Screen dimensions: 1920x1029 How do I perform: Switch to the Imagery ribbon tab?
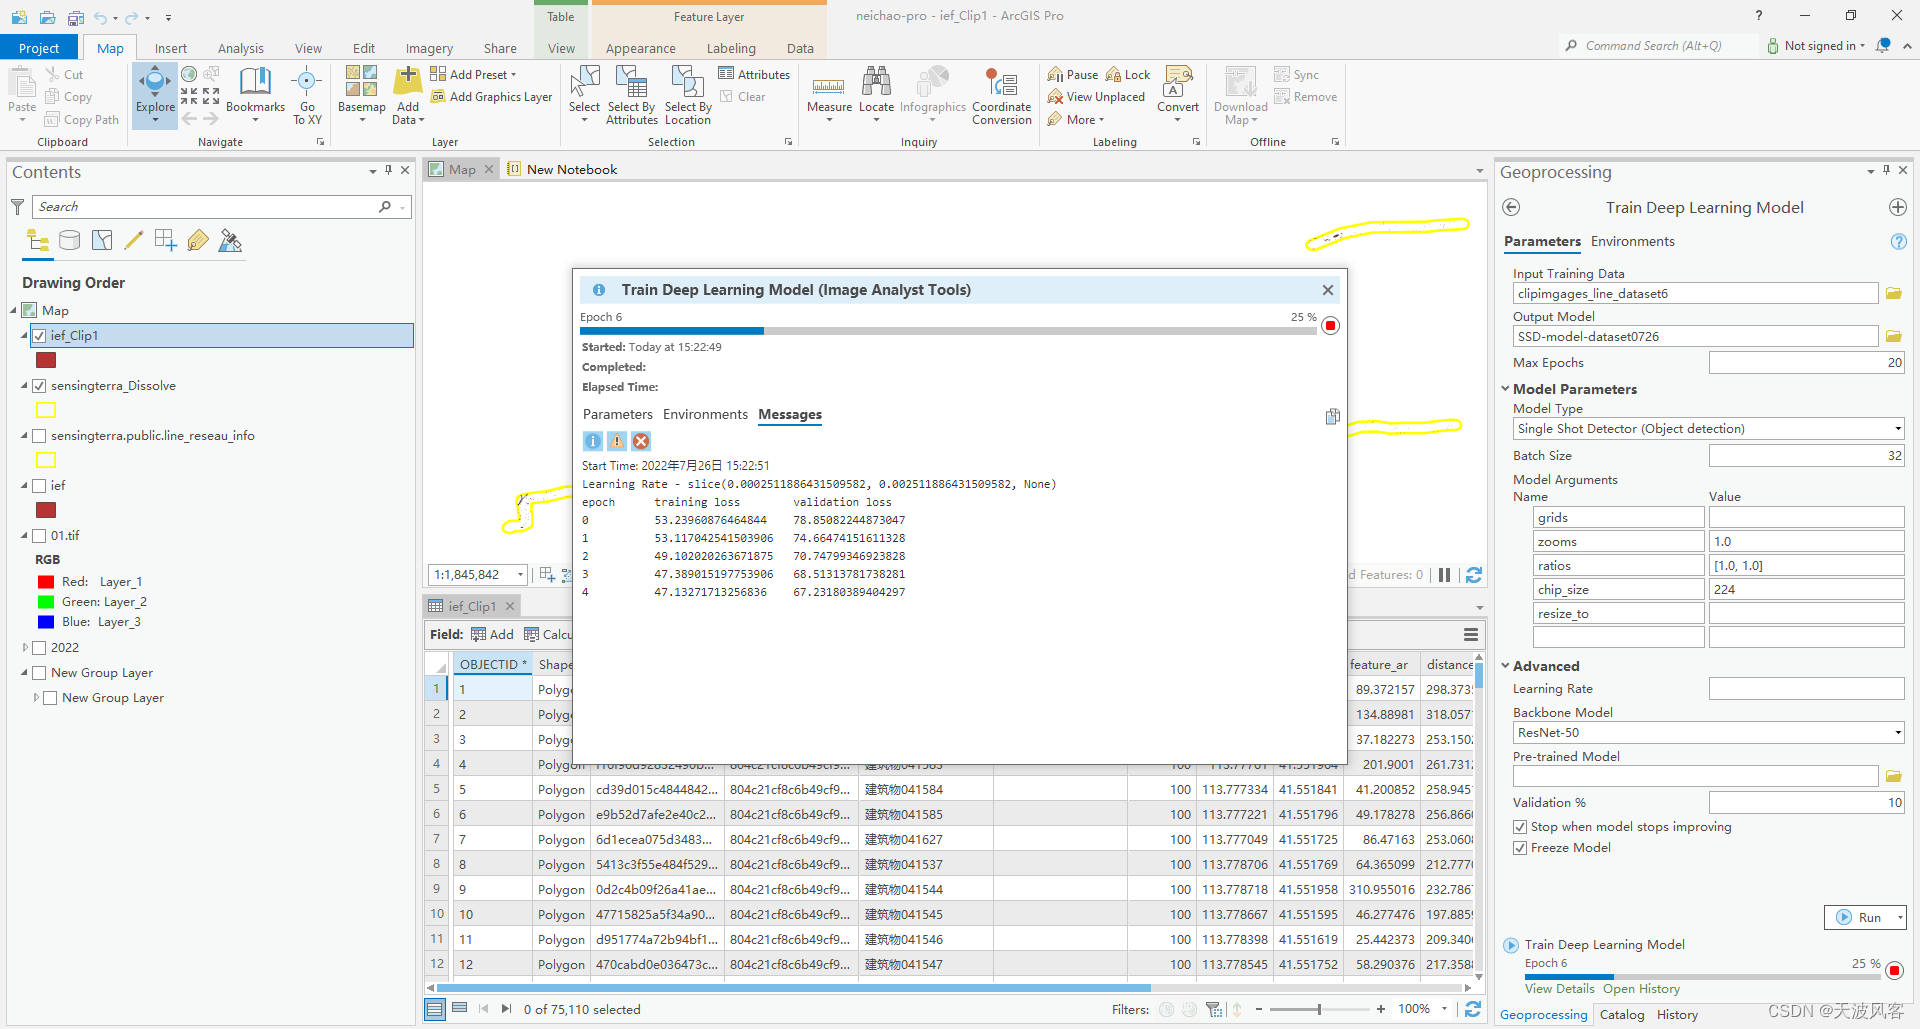(x=429, y=48)
